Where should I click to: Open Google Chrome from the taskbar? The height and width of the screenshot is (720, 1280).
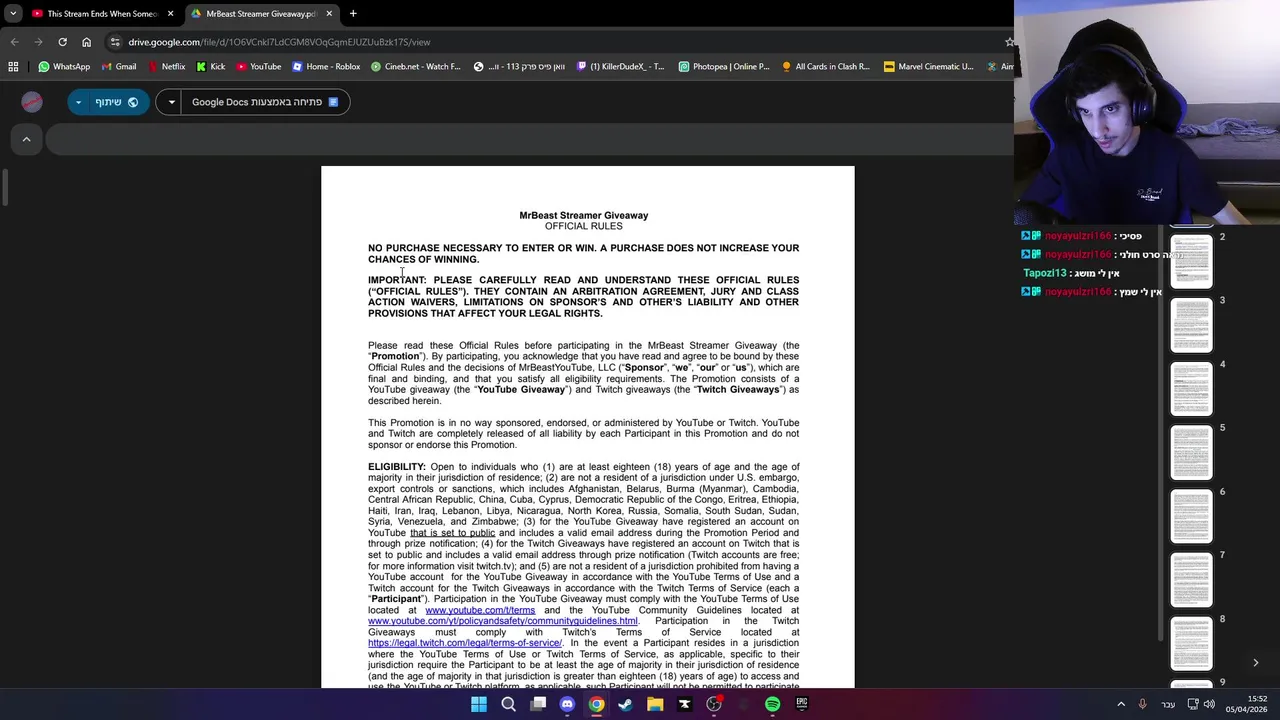click(x=596, y=704)
